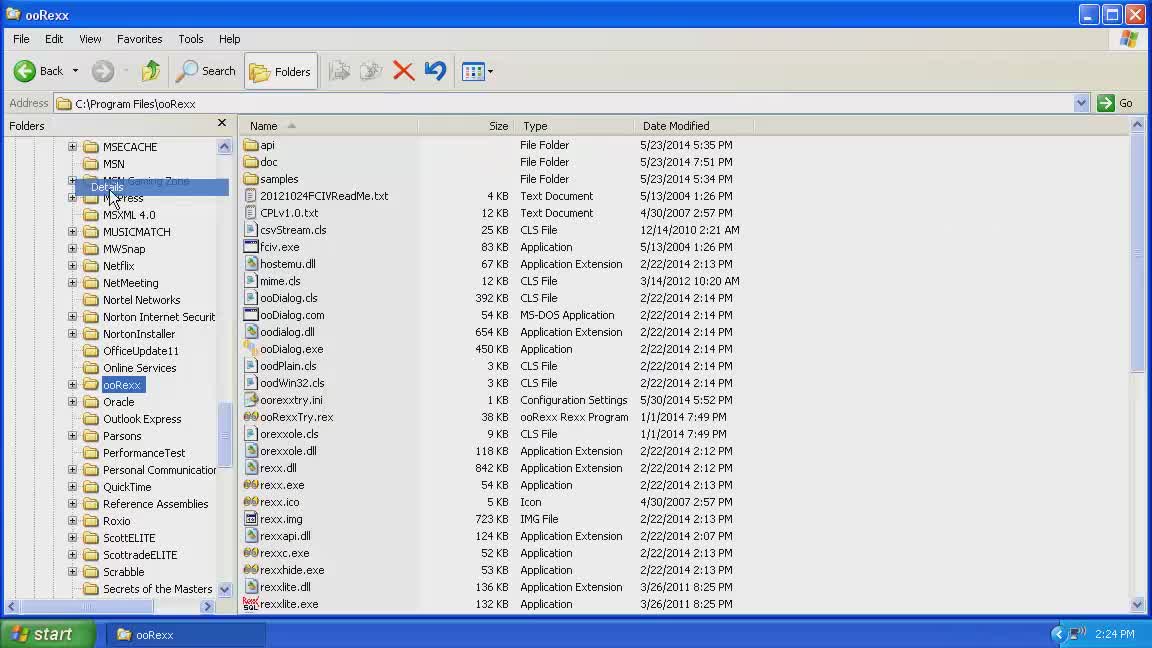Click the ooRexx taskbar button

(x=185, y=635)
